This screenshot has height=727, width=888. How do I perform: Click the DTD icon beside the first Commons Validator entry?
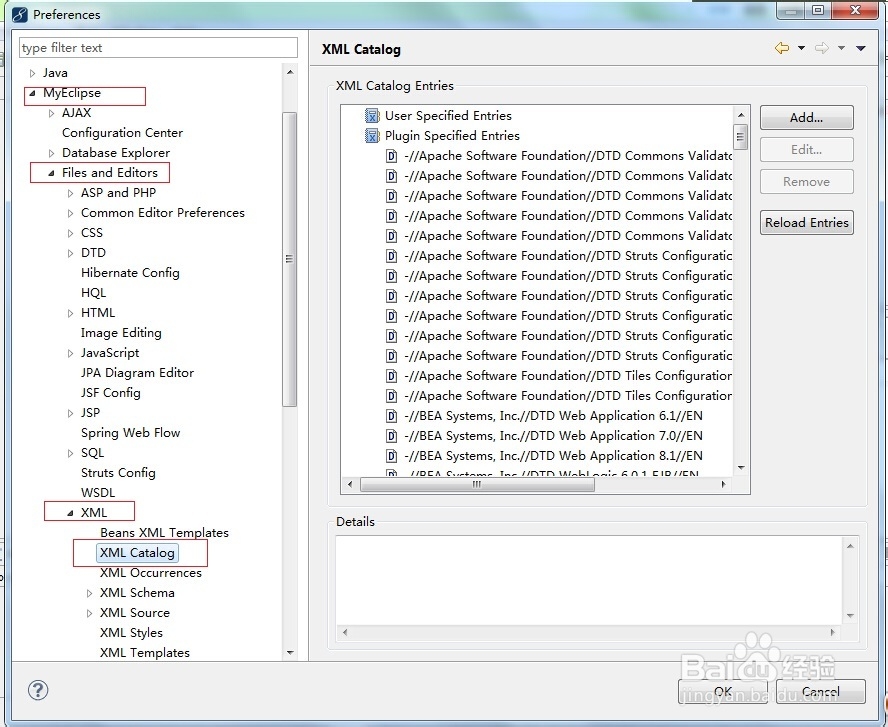coord(392,156)
